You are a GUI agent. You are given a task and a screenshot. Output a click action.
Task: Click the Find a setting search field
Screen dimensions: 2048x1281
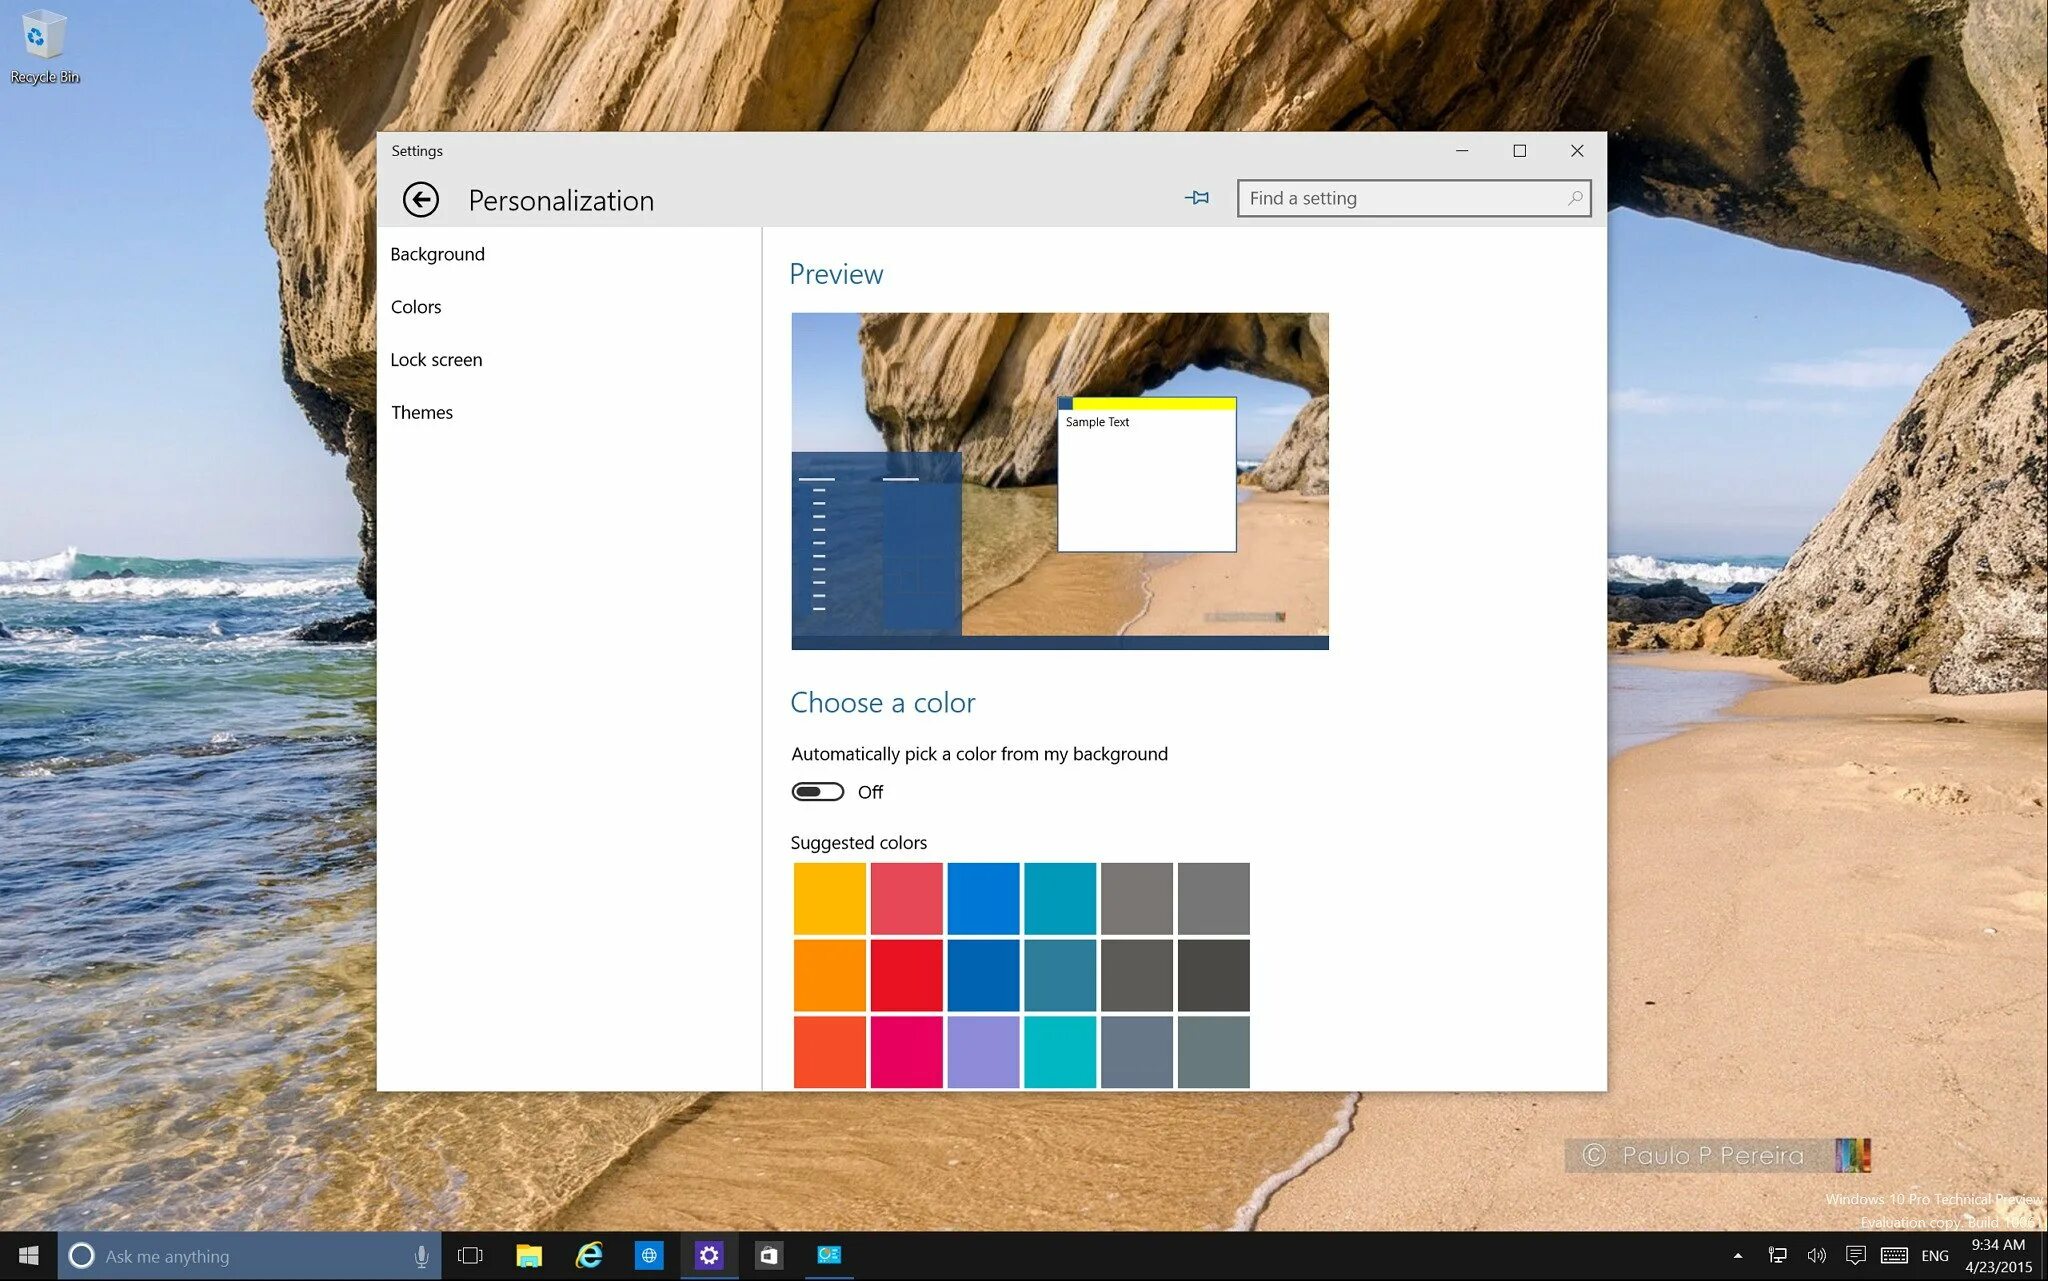click(1400, 198)
